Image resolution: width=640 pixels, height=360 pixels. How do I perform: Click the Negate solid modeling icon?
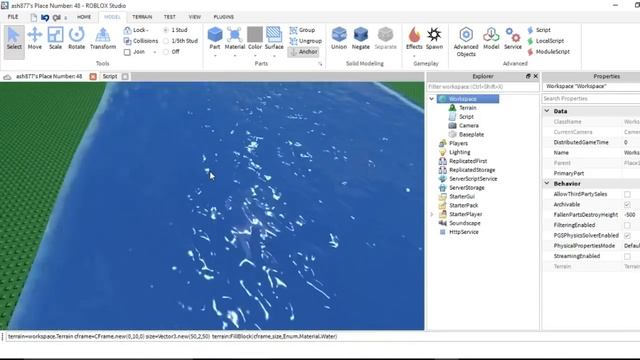(360, 39)
